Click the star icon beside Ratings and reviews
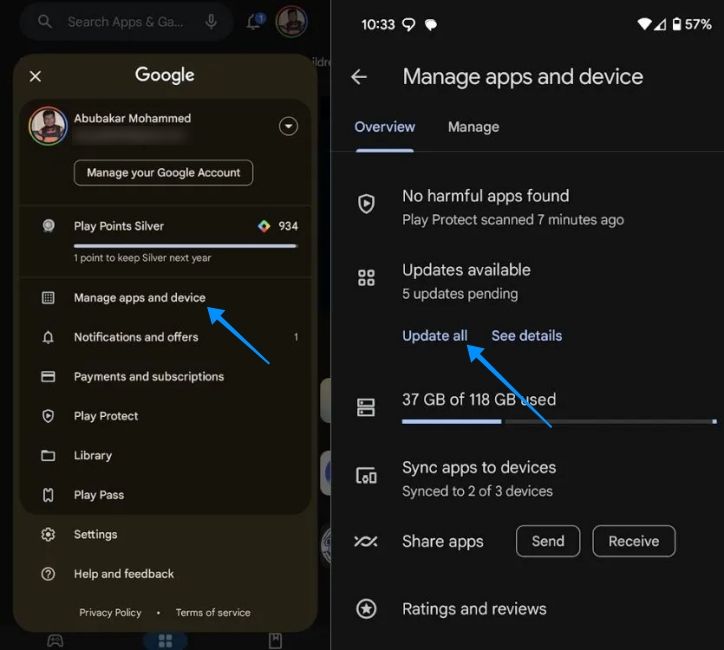The width and height of the screenshot is (724, 650). point(367,609)
